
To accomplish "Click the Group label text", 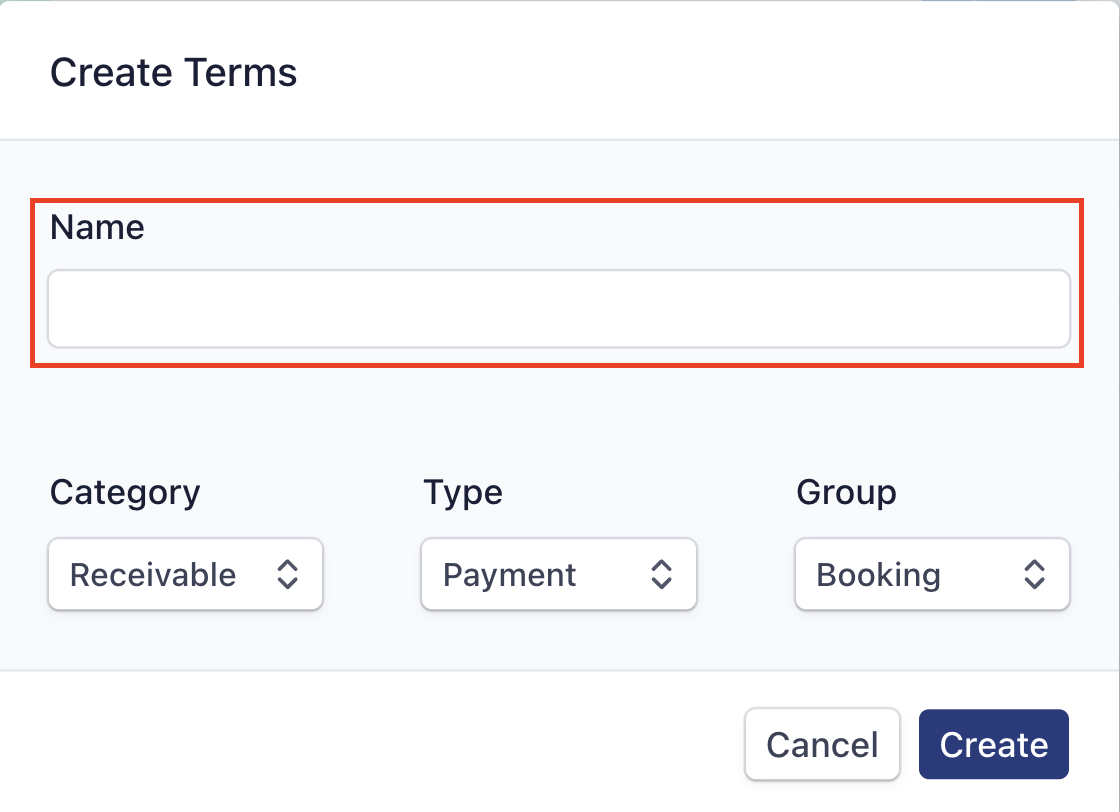I will (846, 492).
